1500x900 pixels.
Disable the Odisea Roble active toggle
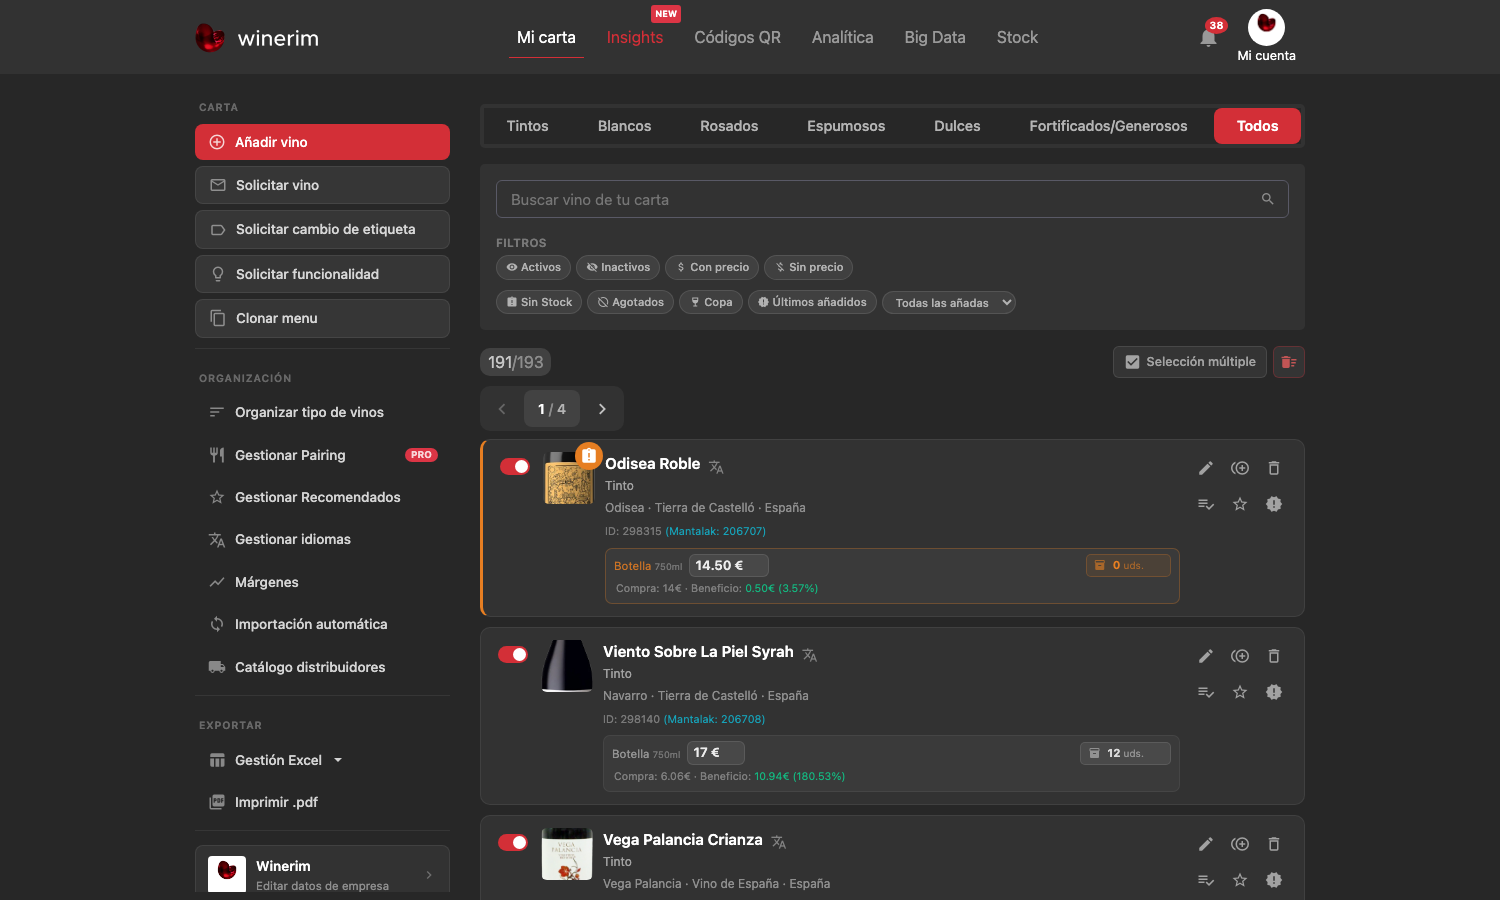514,466
